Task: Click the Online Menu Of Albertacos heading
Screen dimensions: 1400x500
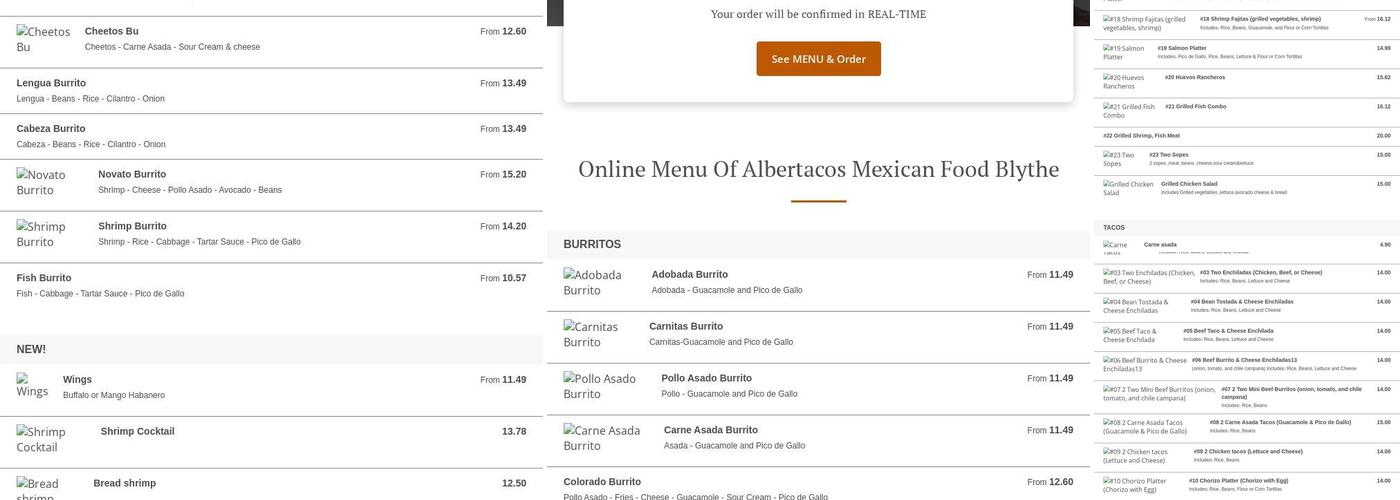Action: click(x=818, y=169)
